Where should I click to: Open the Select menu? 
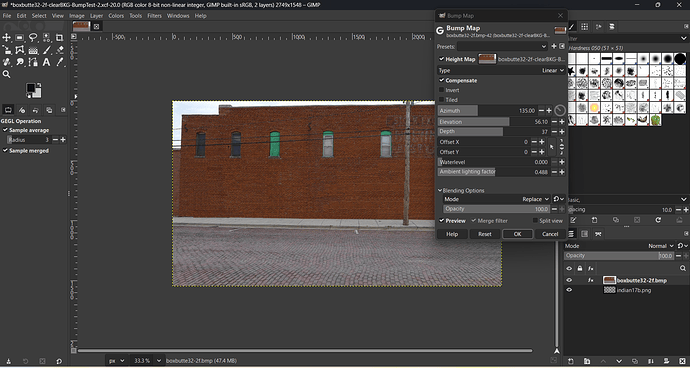click(39, 16)
